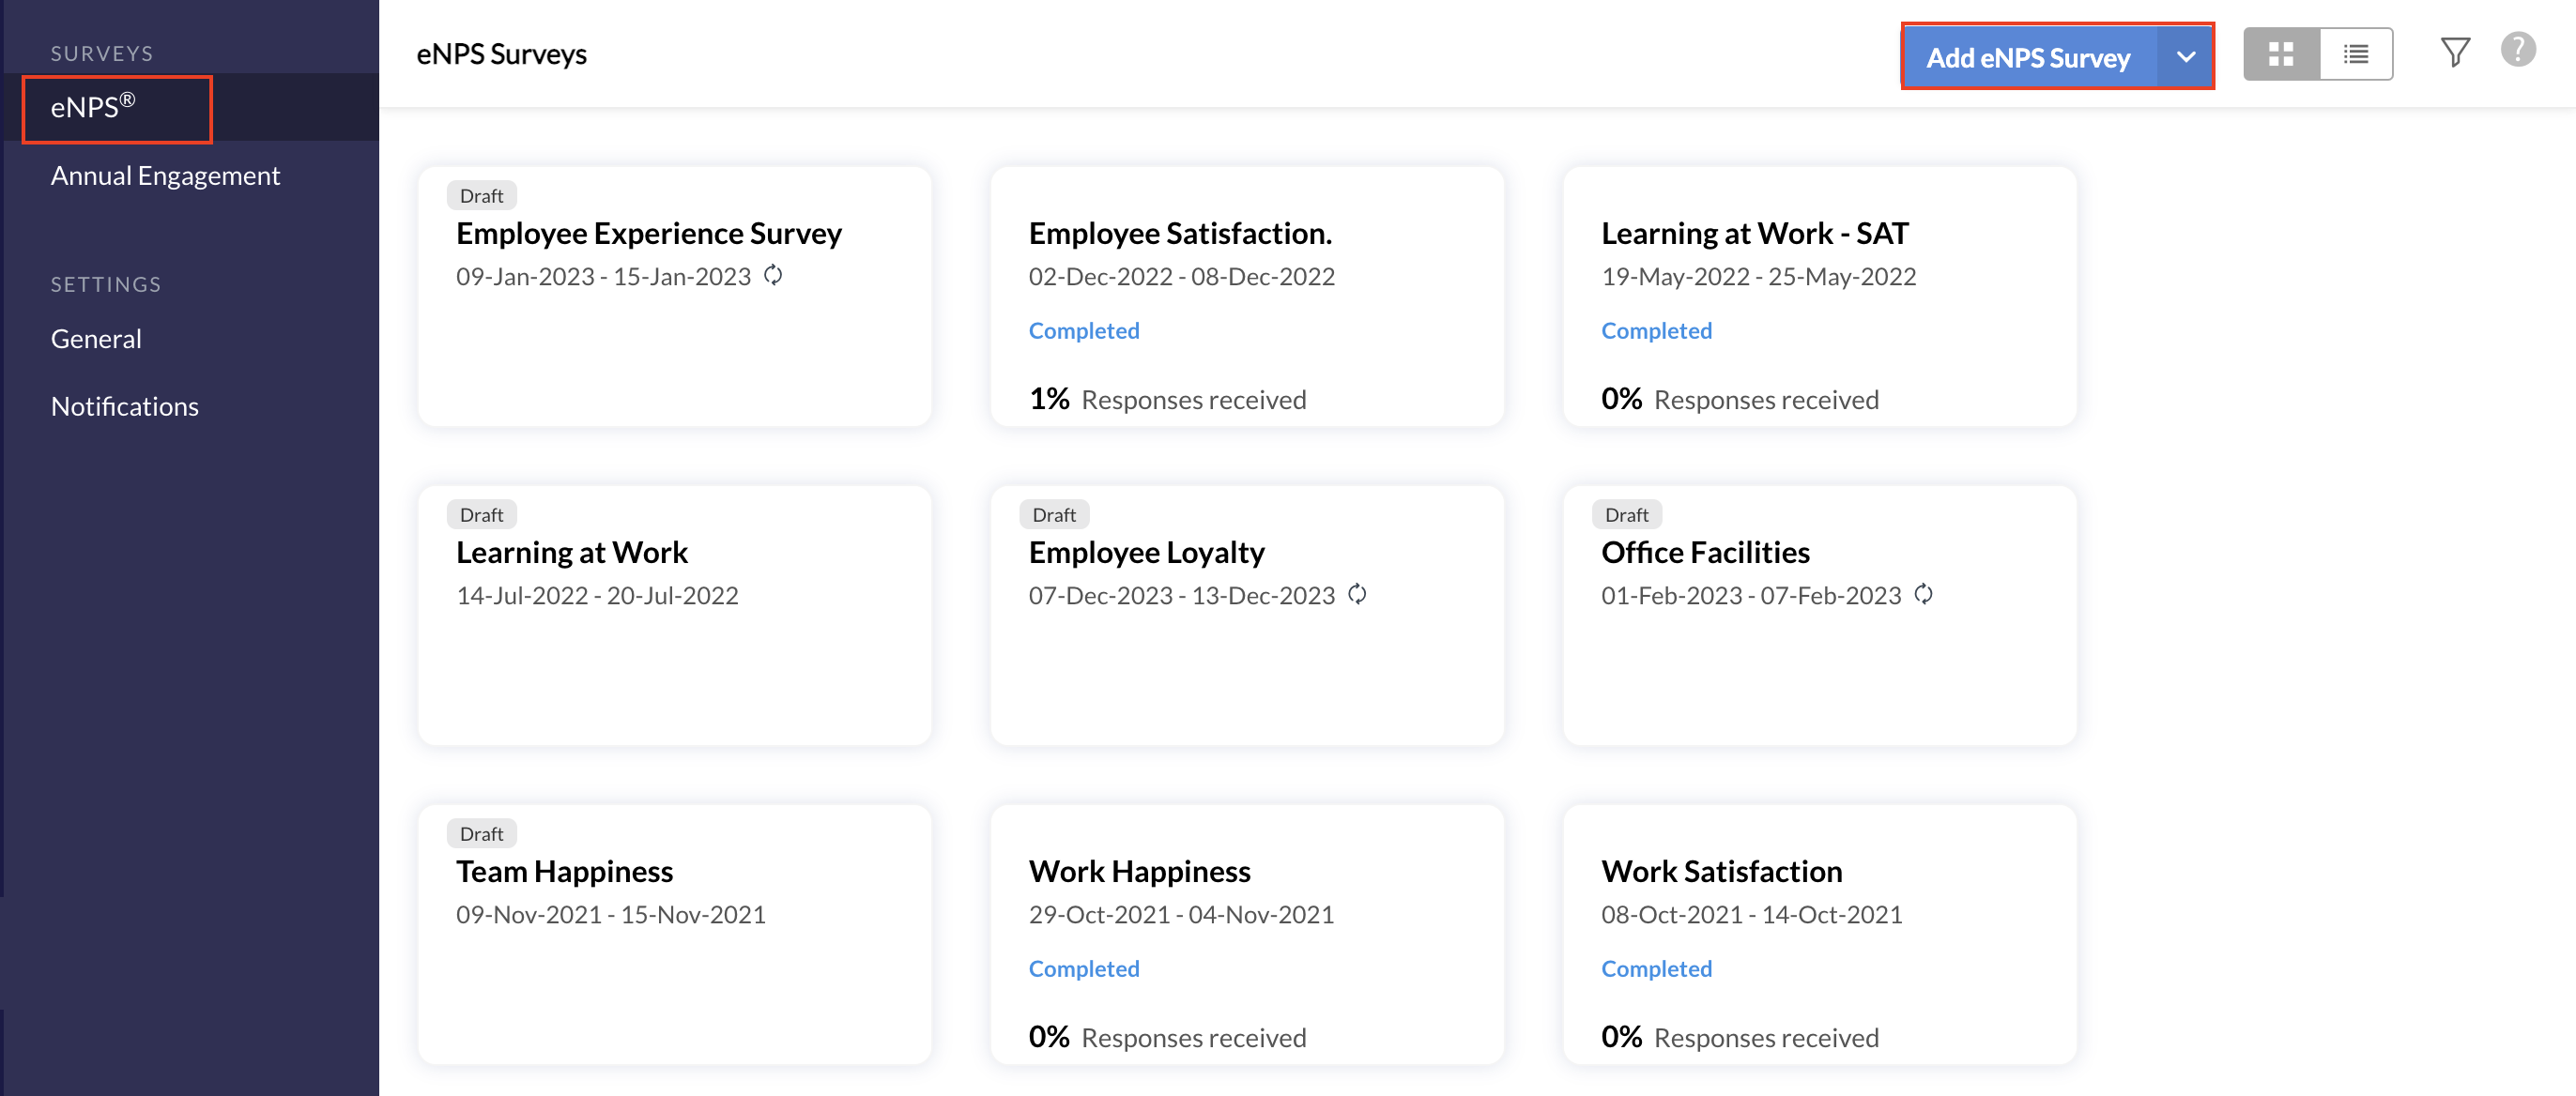2576x1096 pixels.
Task: Click 0% Responses received on Learning at Work - SAT
Action: click(x=1740, y=399)
